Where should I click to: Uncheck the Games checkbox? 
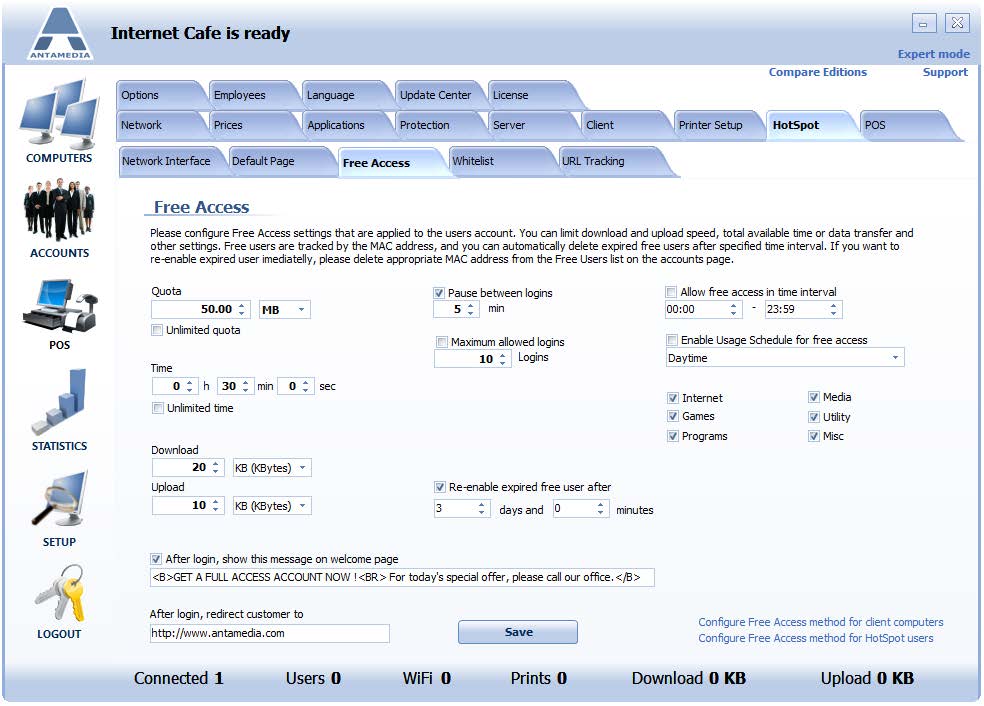[x=673, y=416]
